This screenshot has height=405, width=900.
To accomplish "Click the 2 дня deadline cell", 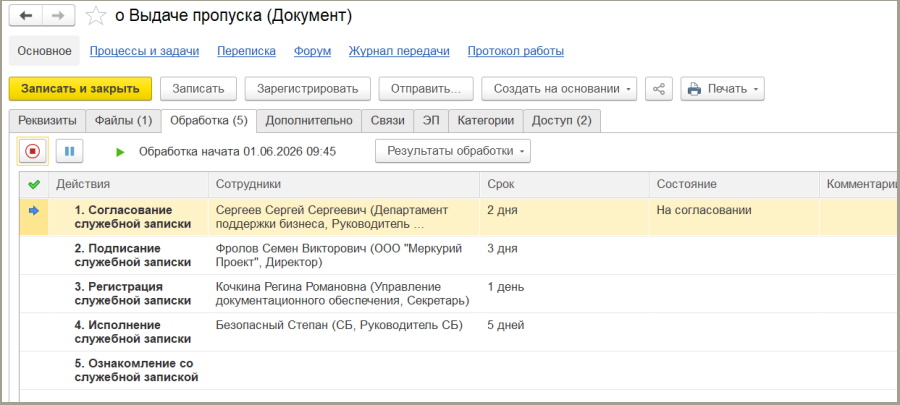I will coord(565,217).
